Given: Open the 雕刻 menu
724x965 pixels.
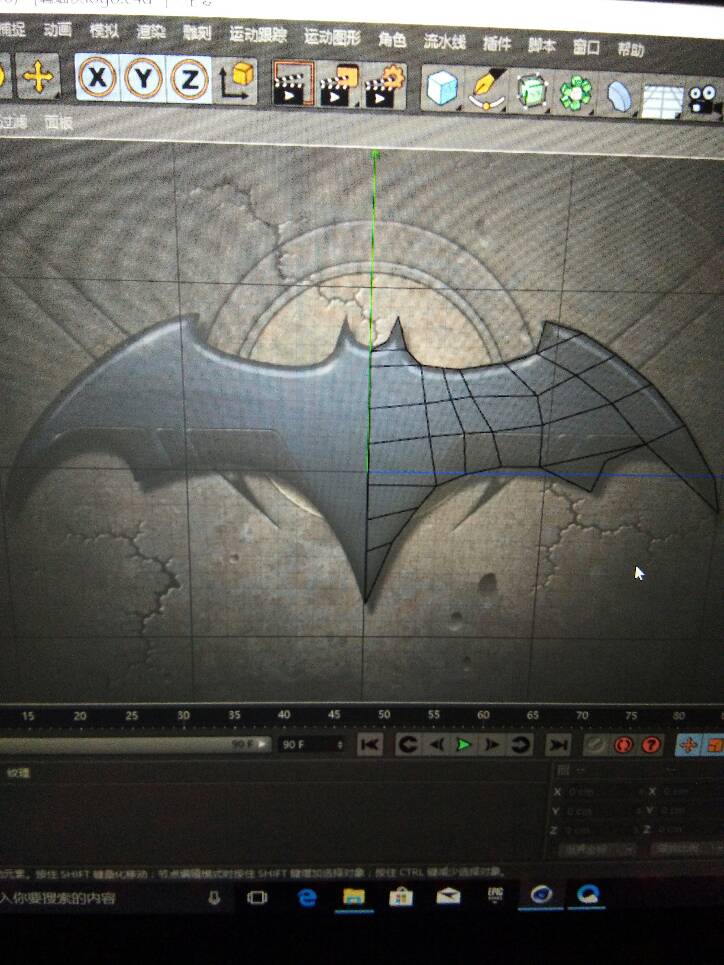Looking at the screenshot, I should click(x=197, y=33).
